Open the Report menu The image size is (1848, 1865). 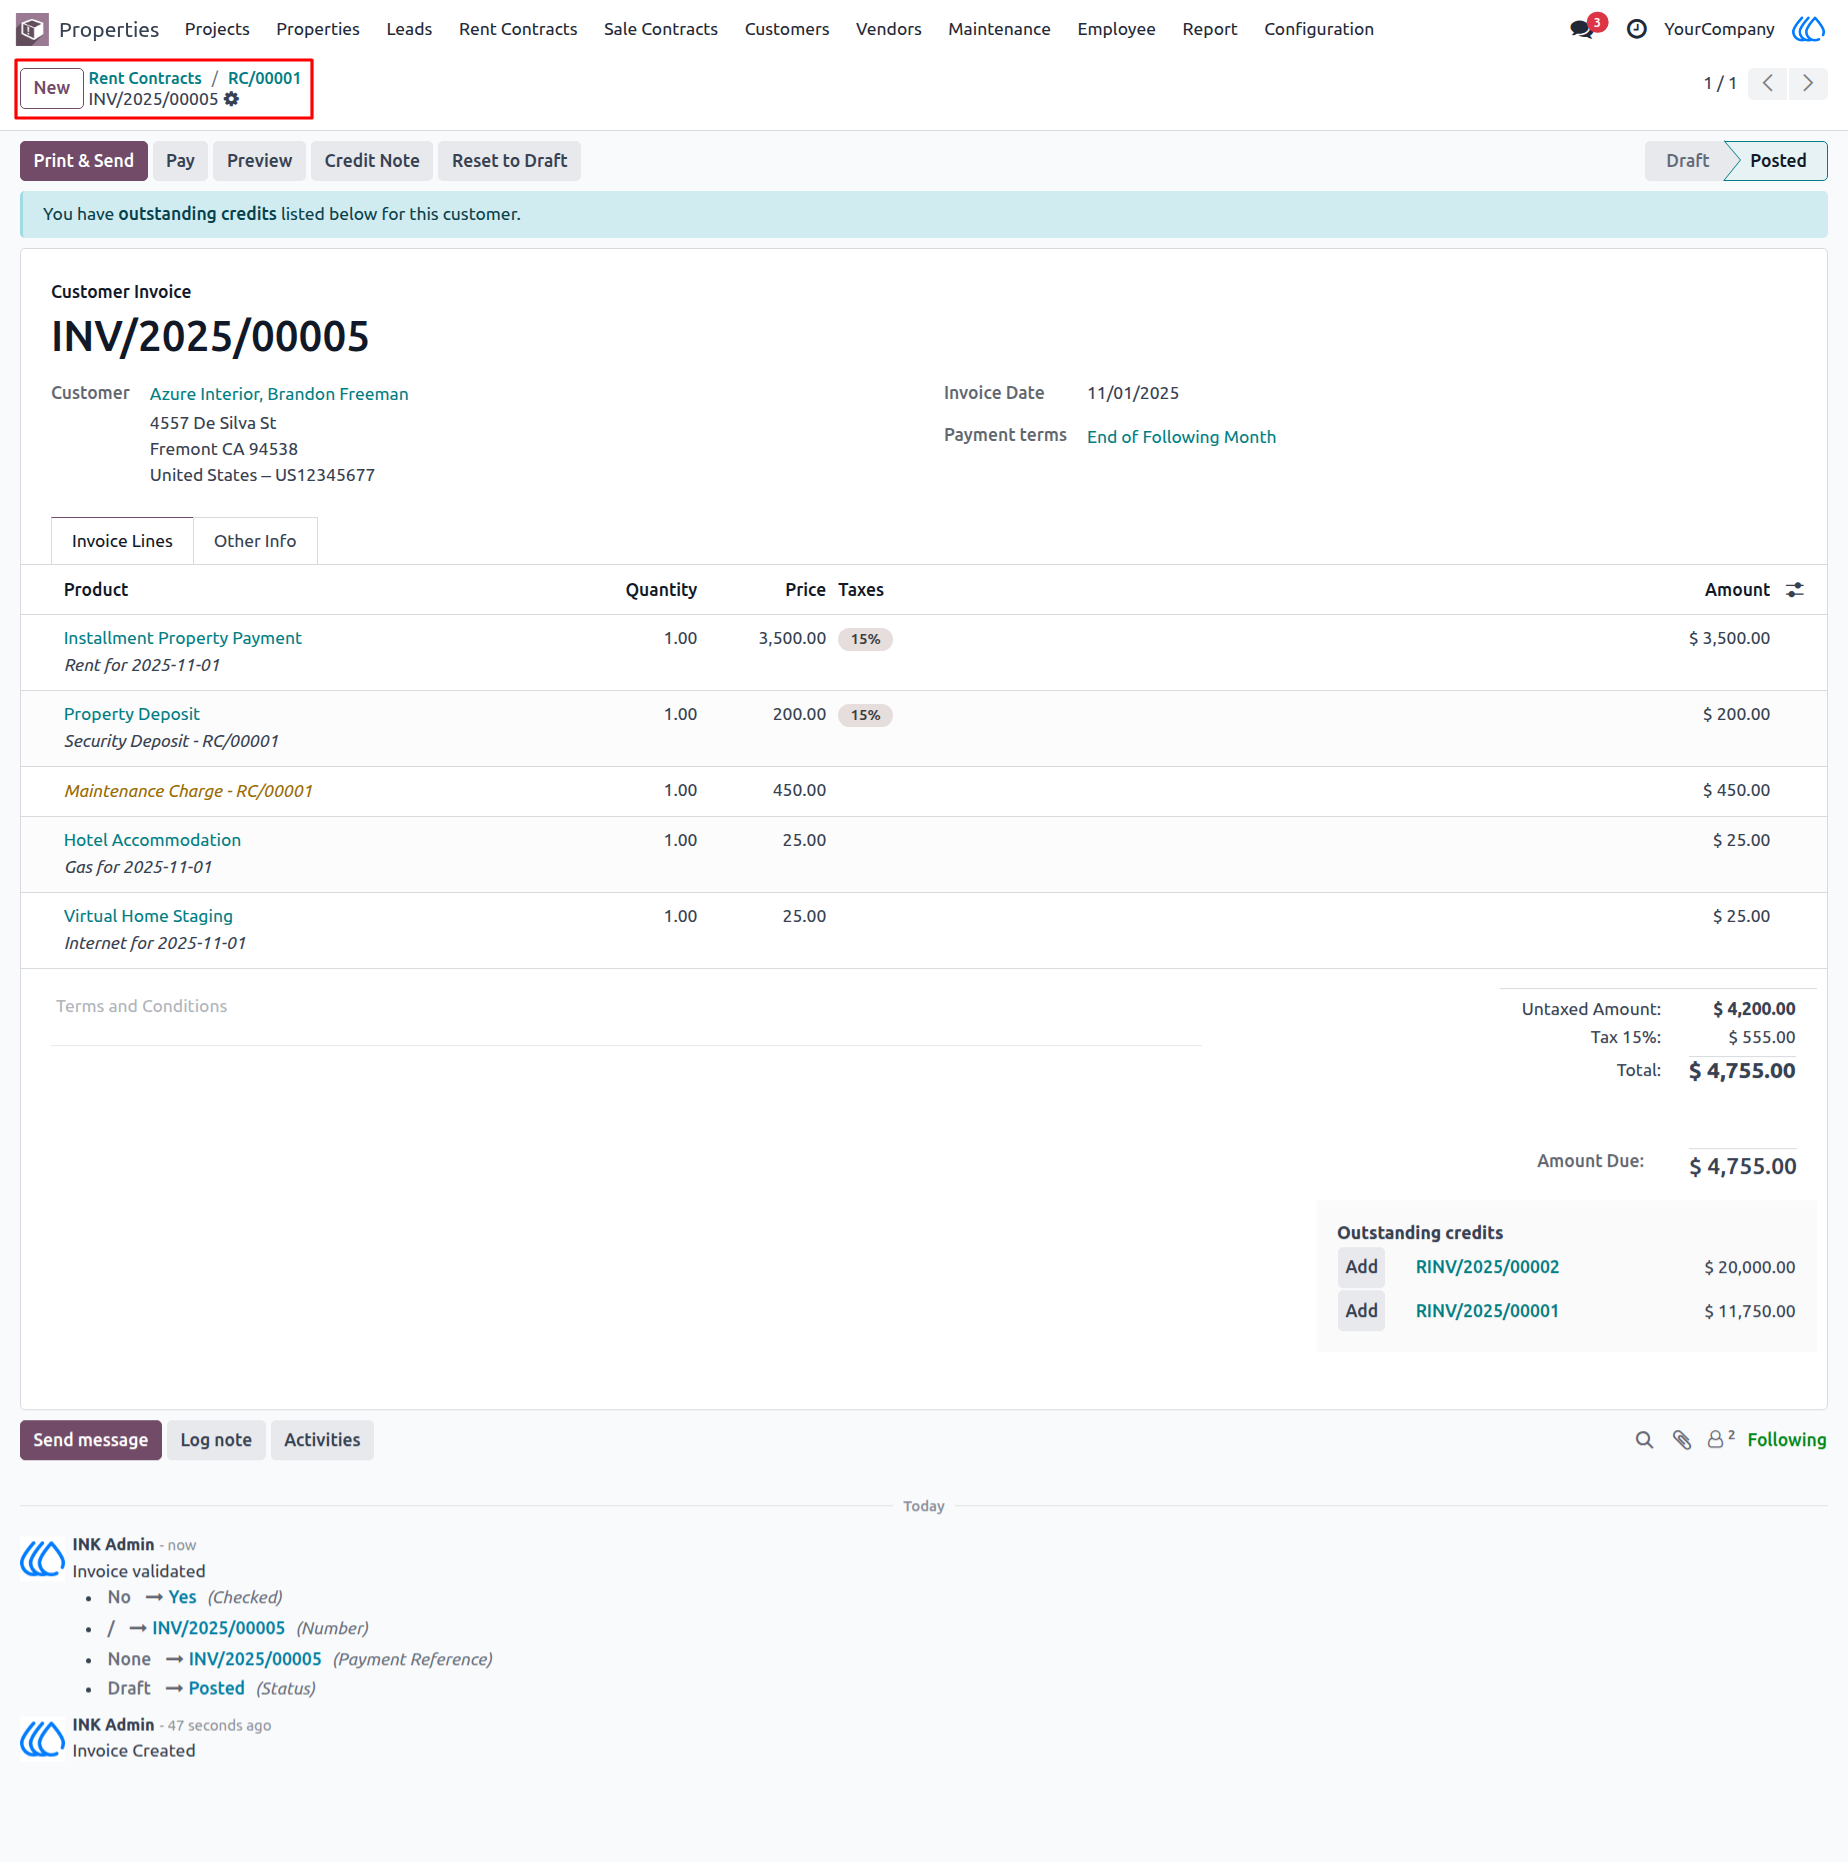(1210, 29)
